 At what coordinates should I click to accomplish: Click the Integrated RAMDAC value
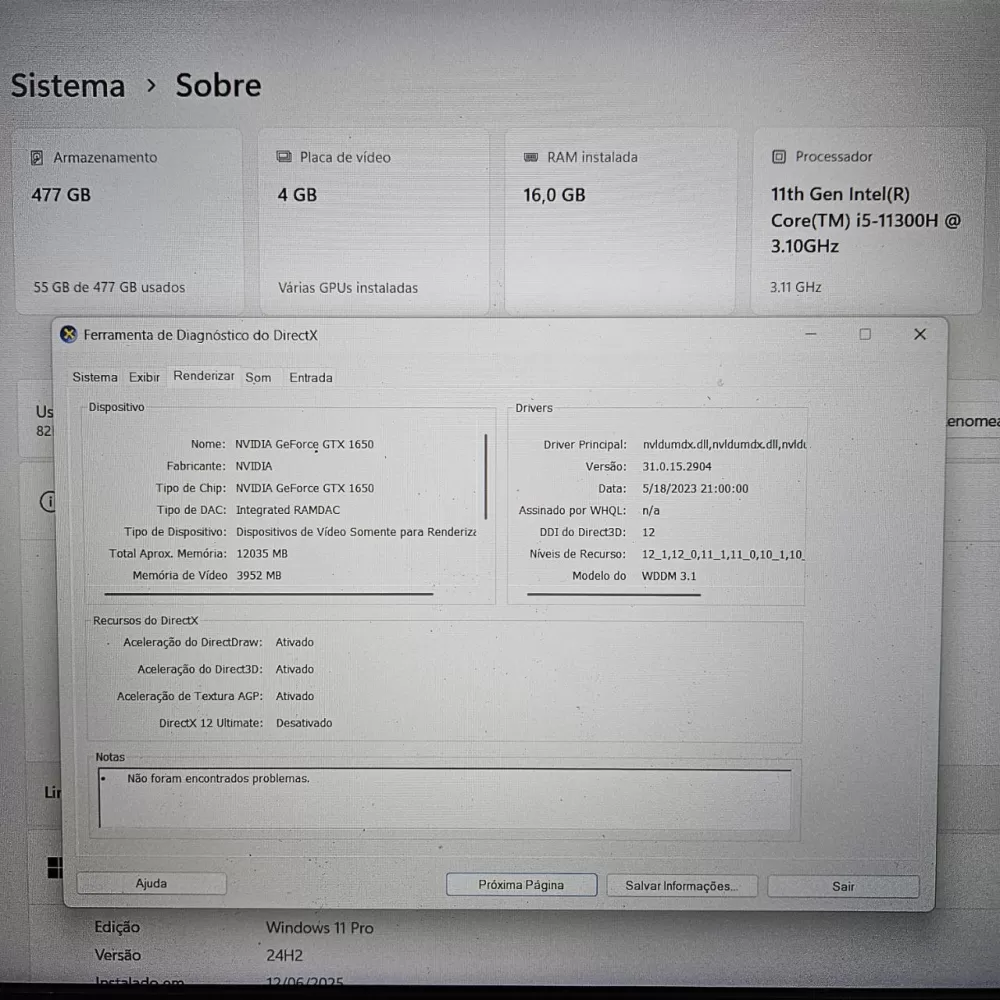[288, 510]
